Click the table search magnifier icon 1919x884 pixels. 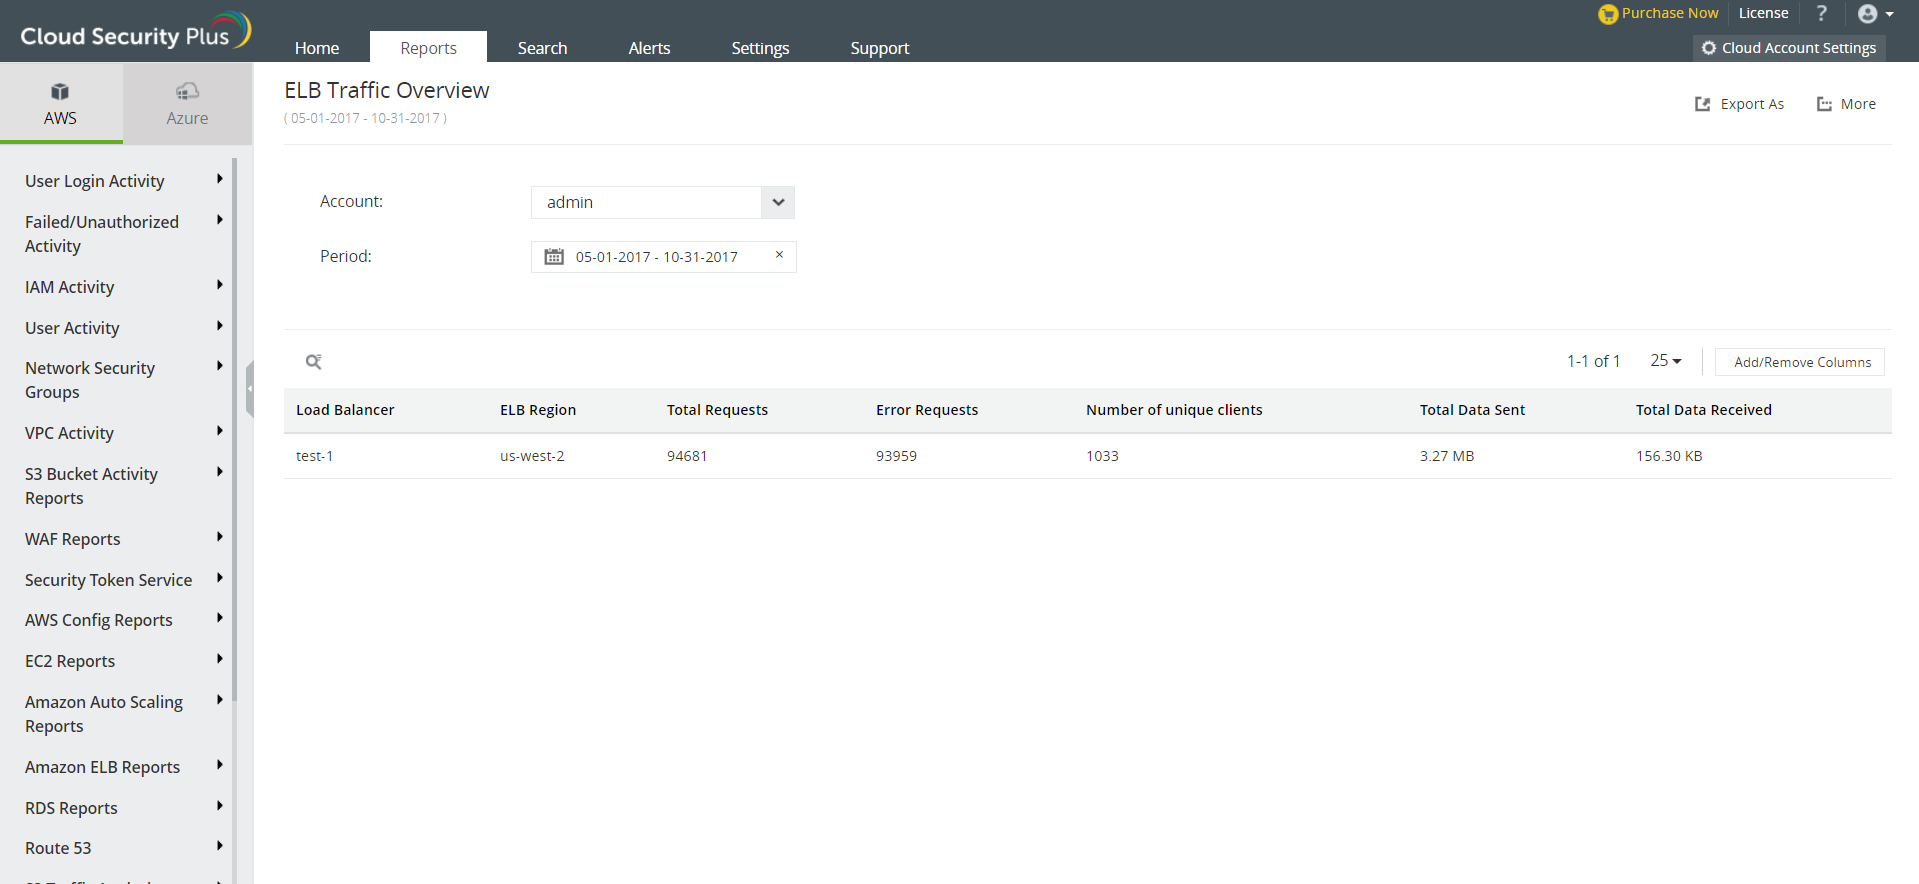(x=313, y=362)
